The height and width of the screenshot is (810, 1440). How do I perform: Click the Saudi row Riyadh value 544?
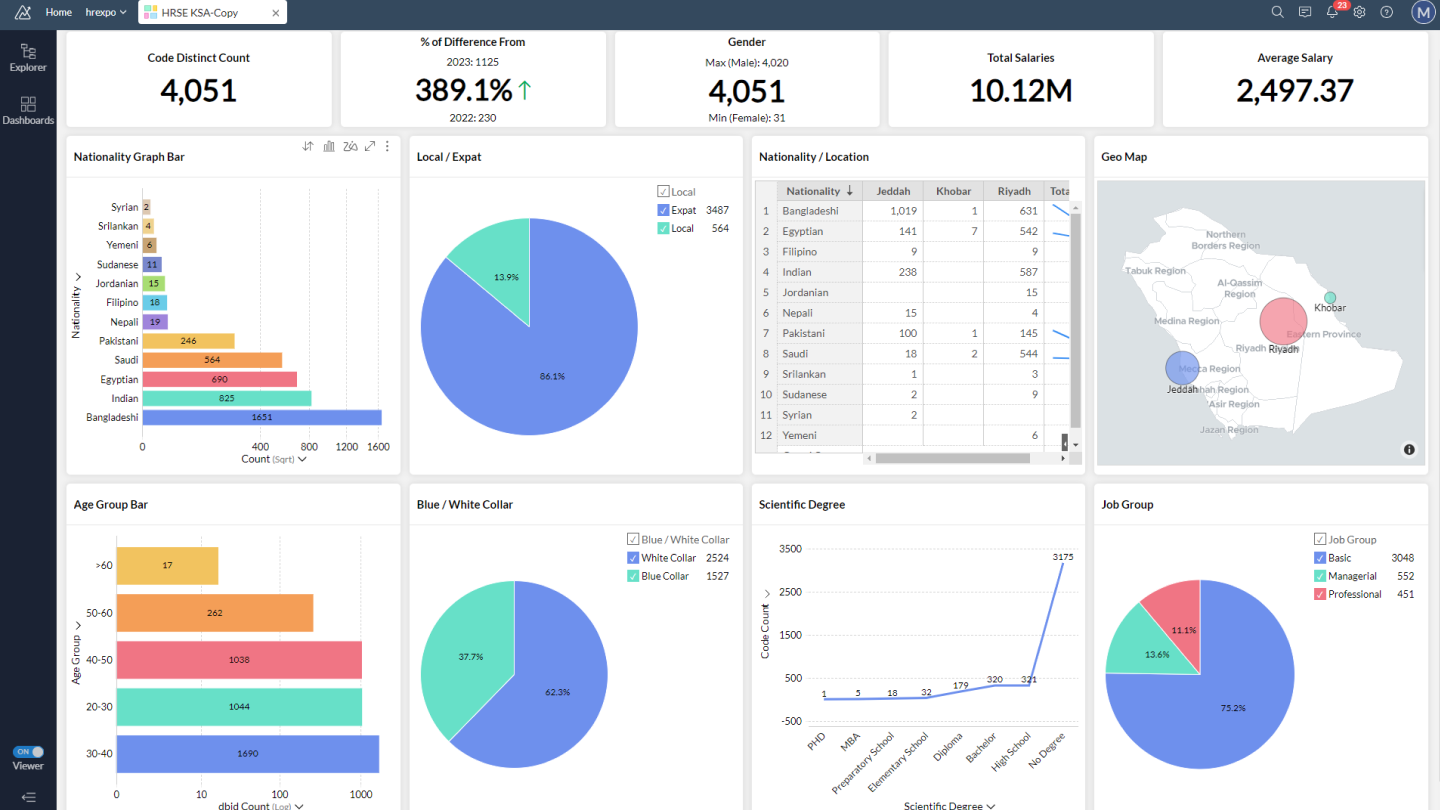tap(1014, 354)
